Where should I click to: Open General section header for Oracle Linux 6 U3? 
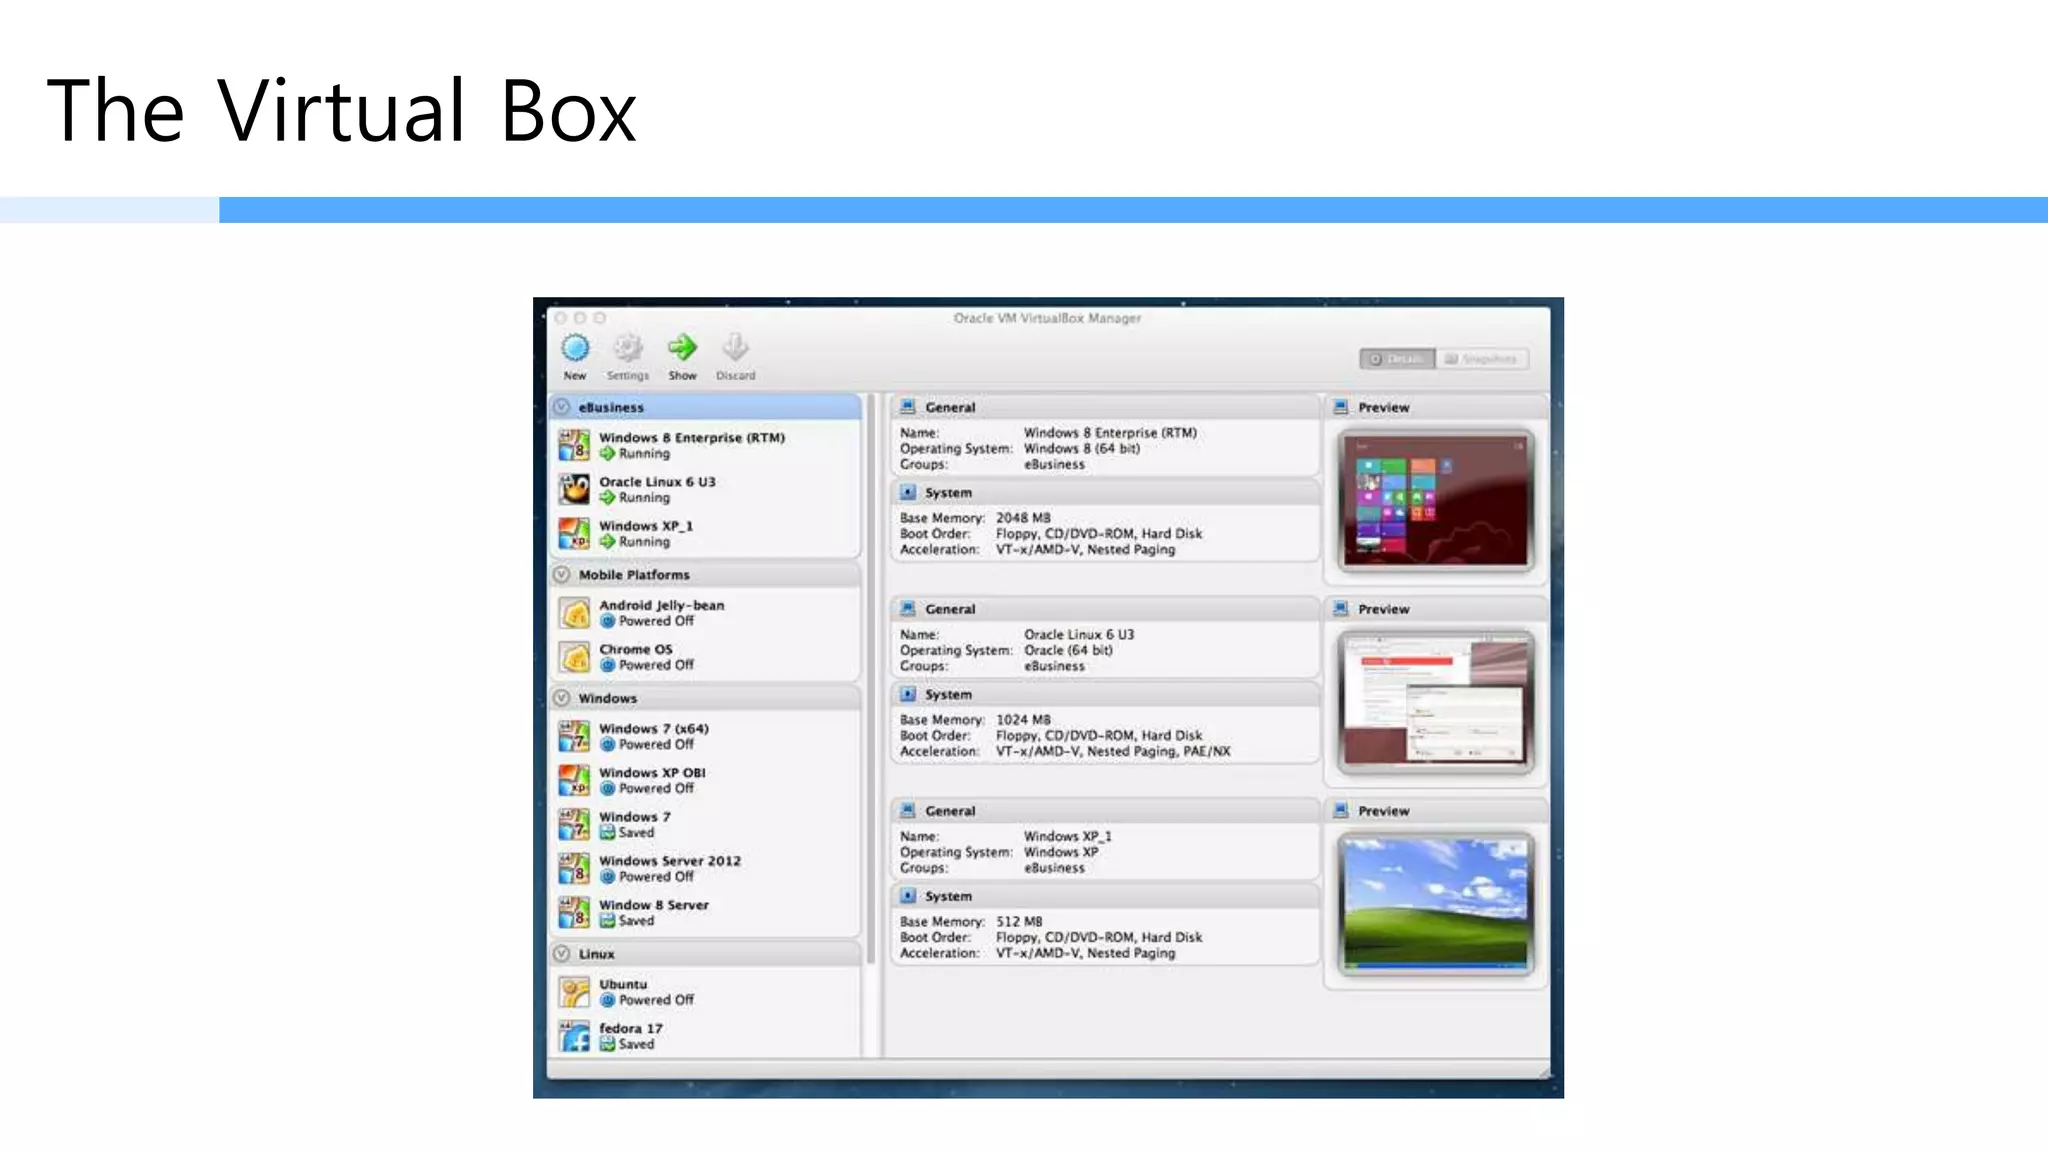point(1105,609)
